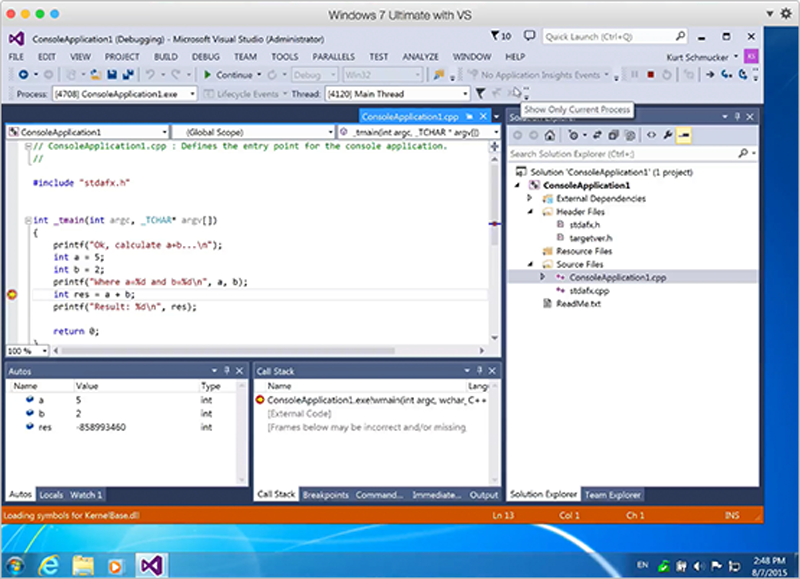The height and width of the screenshot is (579, 800).
Task: Toggle the highlighted Preview Selected Items button
Action: coord(684,135)
